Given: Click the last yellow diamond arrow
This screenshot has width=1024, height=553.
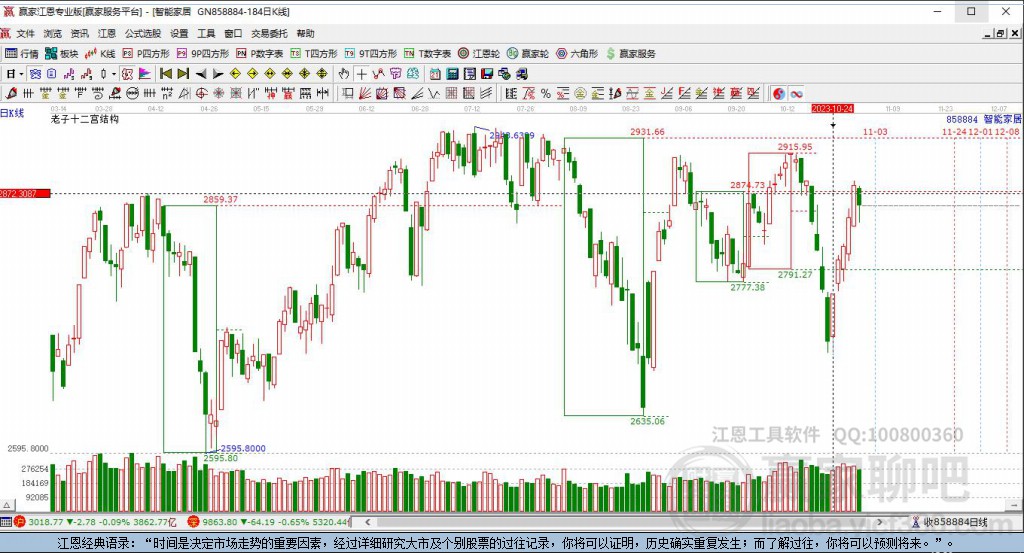Looking at the screenshot, I should coord(322,74).
